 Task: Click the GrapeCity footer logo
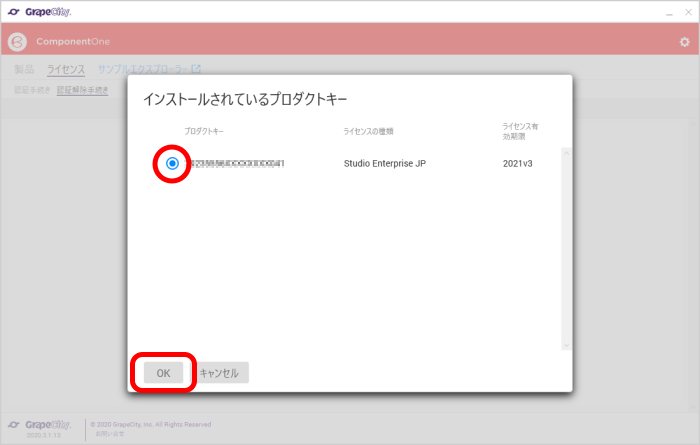(39, 424)
